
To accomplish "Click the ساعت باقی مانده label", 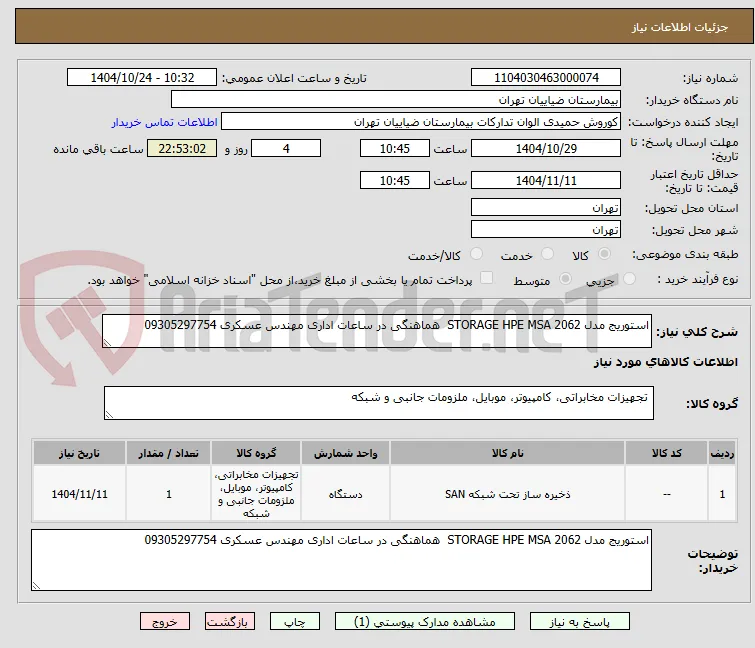I will (x=98, y=149).
